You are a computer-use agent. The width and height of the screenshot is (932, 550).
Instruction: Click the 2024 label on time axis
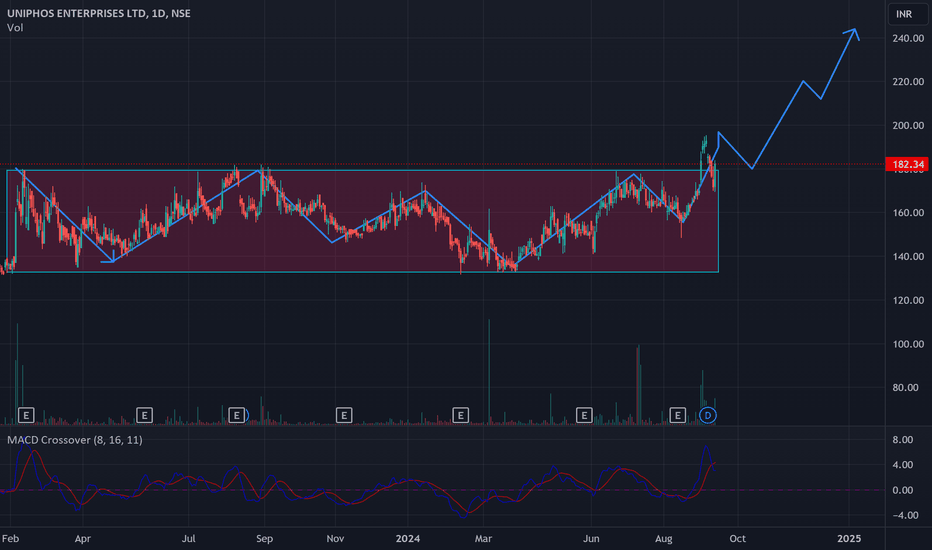408,539
